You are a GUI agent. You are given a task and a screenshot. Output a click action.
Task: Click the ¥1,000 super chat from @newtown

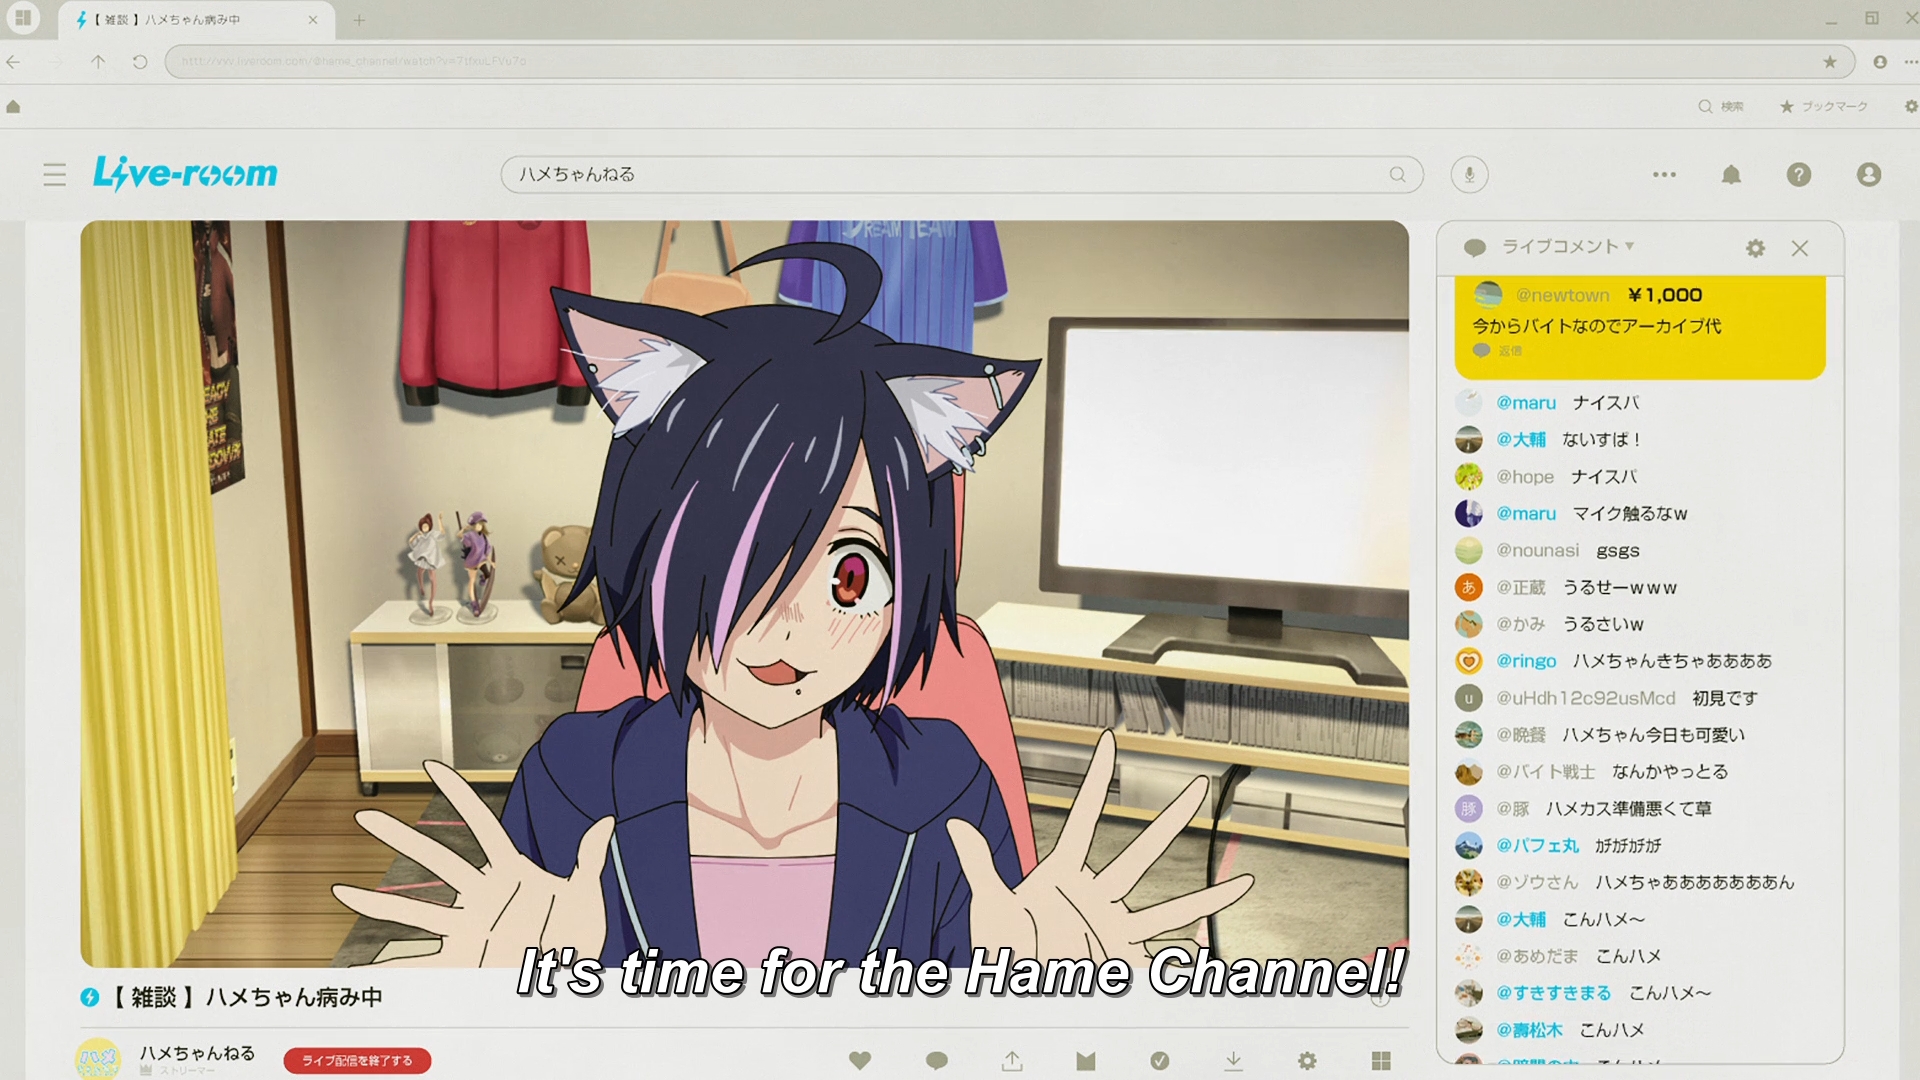[x=1640, y=327]
